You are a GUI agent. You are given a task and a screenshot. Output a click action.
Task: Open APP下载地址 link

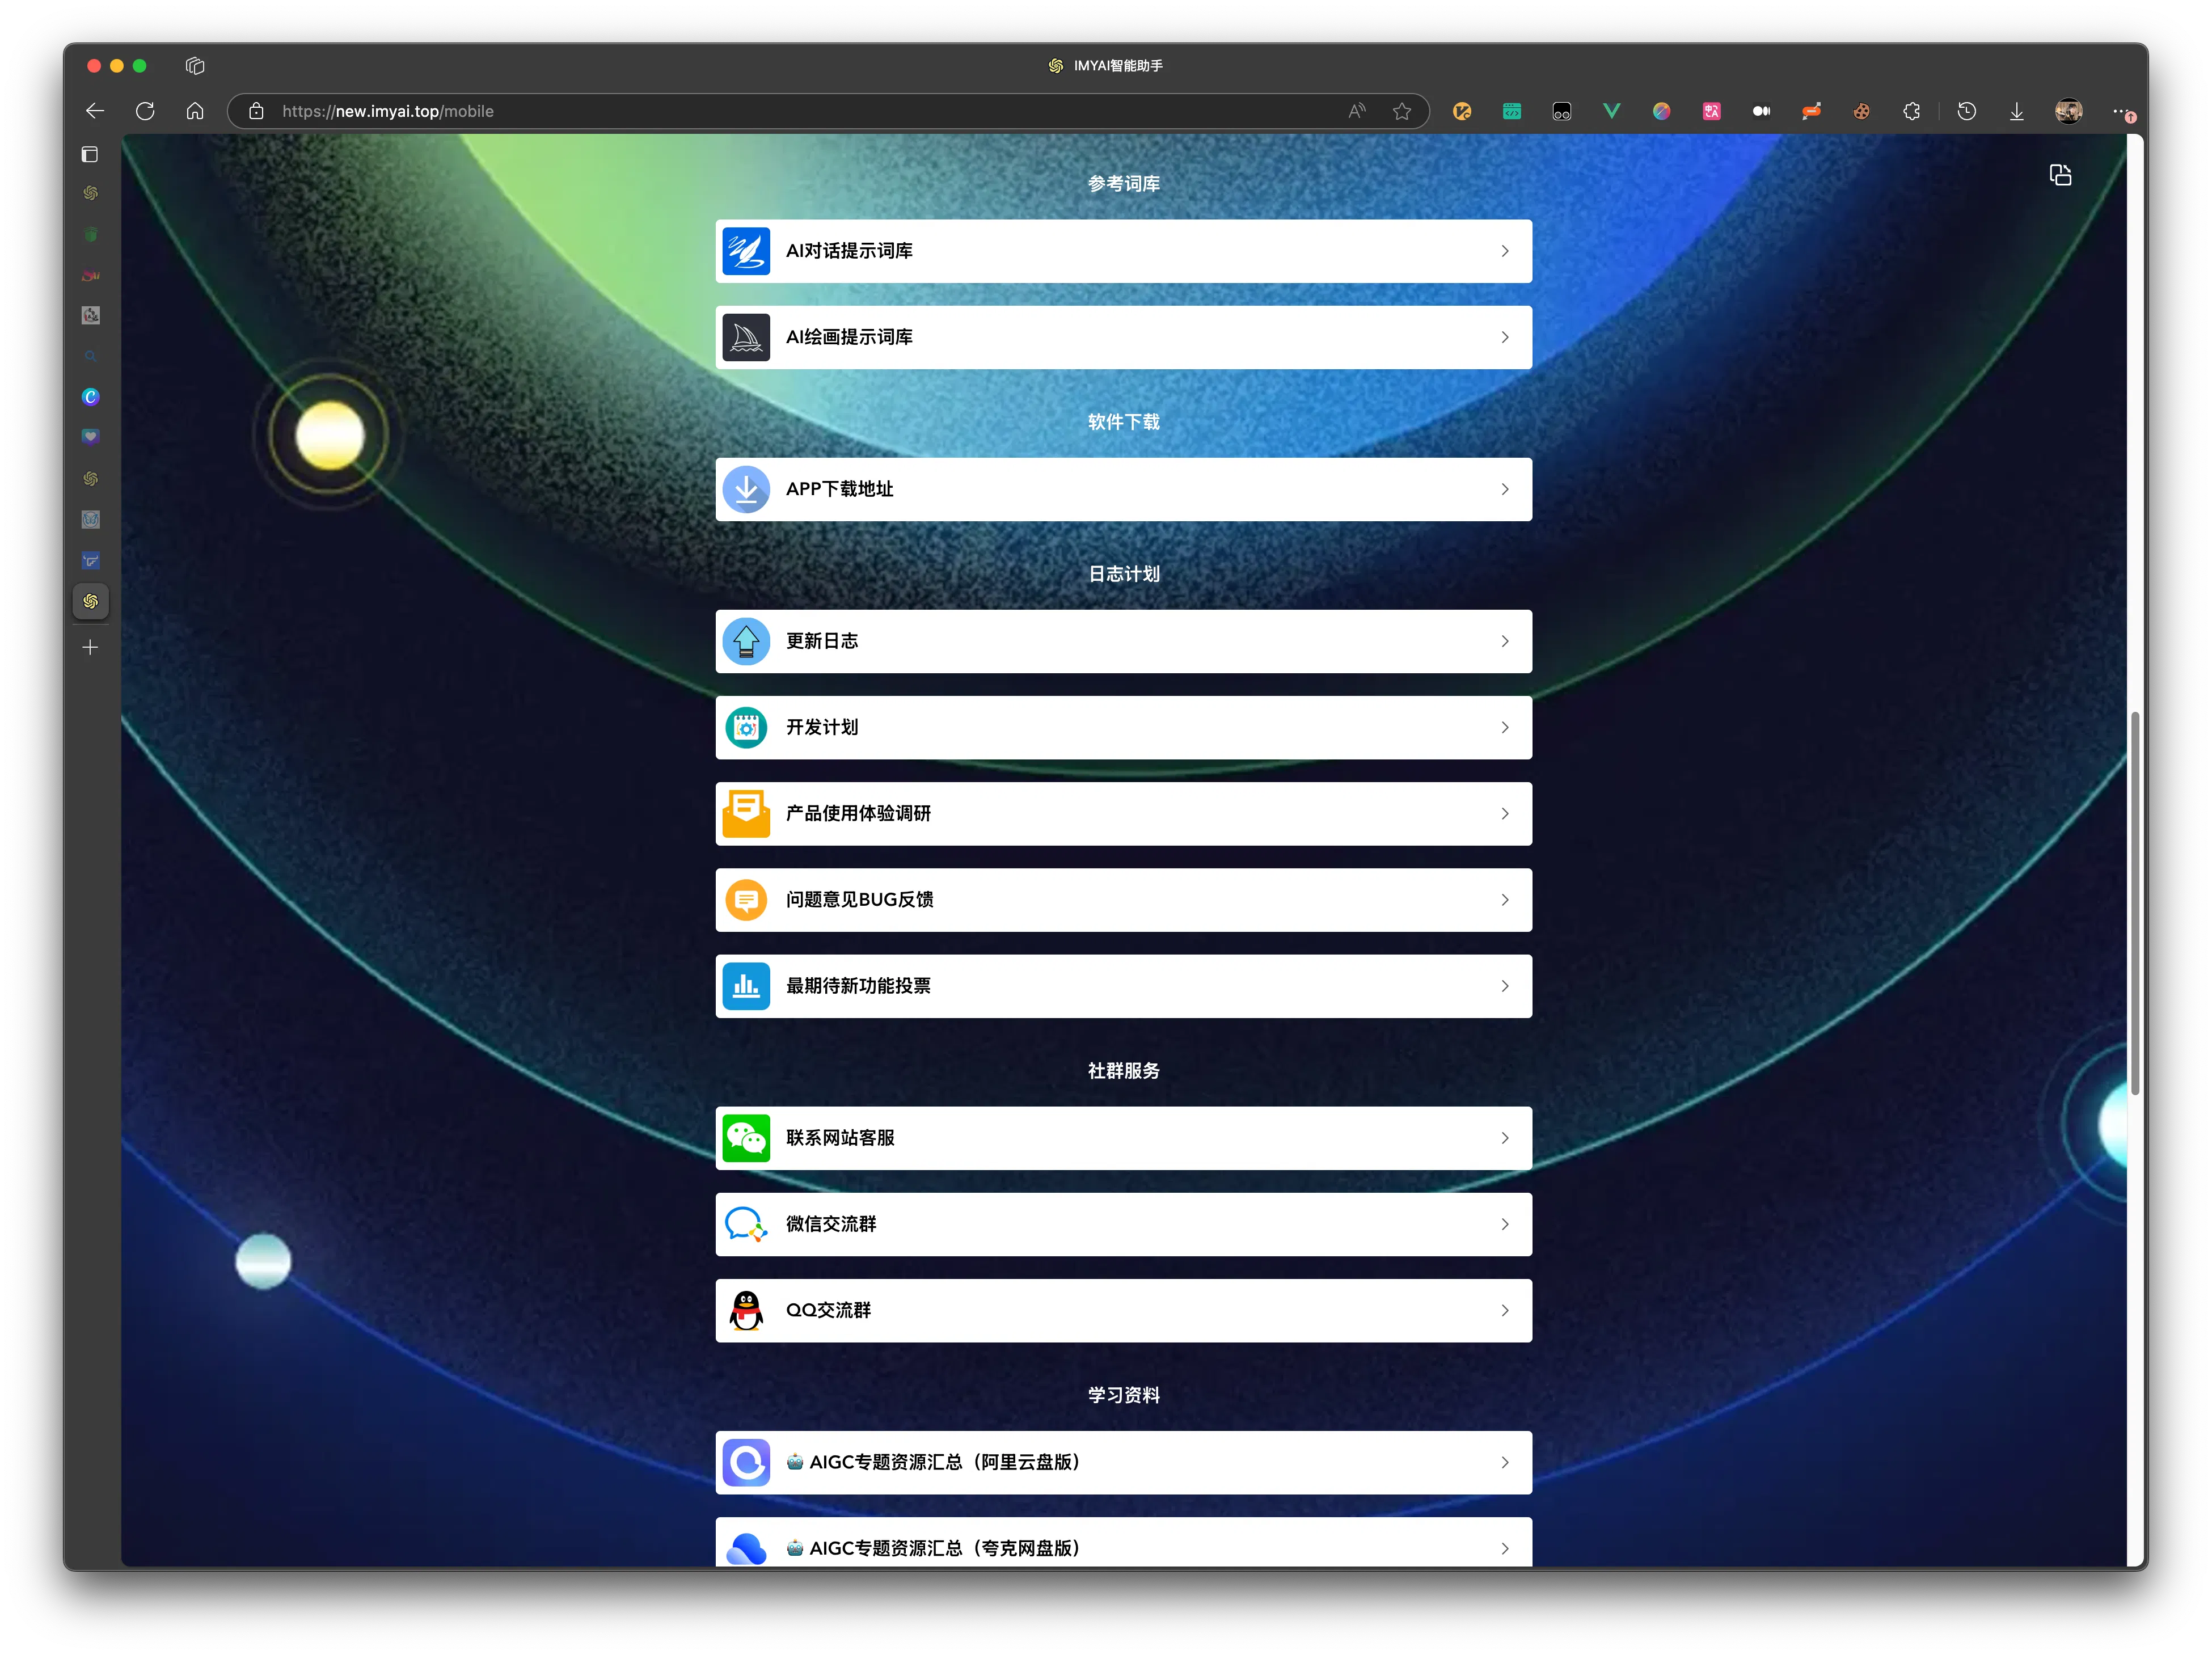1123,489
